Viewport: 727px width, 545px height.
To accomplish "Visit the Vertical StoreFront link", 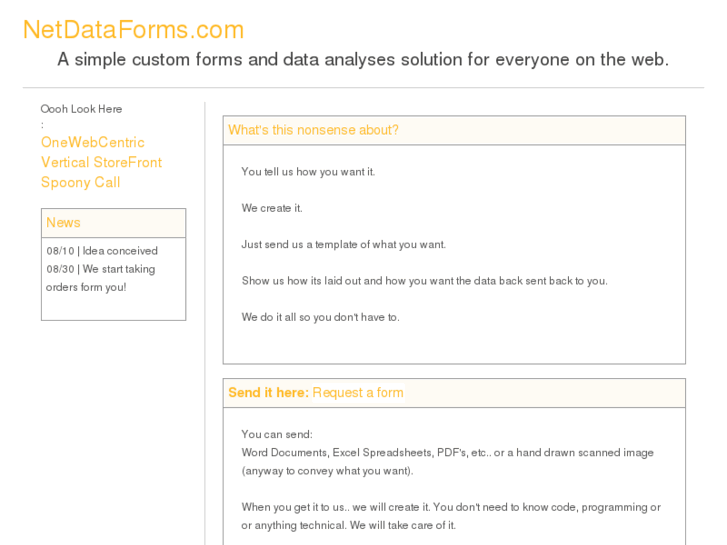I will (x=101, y=162).
